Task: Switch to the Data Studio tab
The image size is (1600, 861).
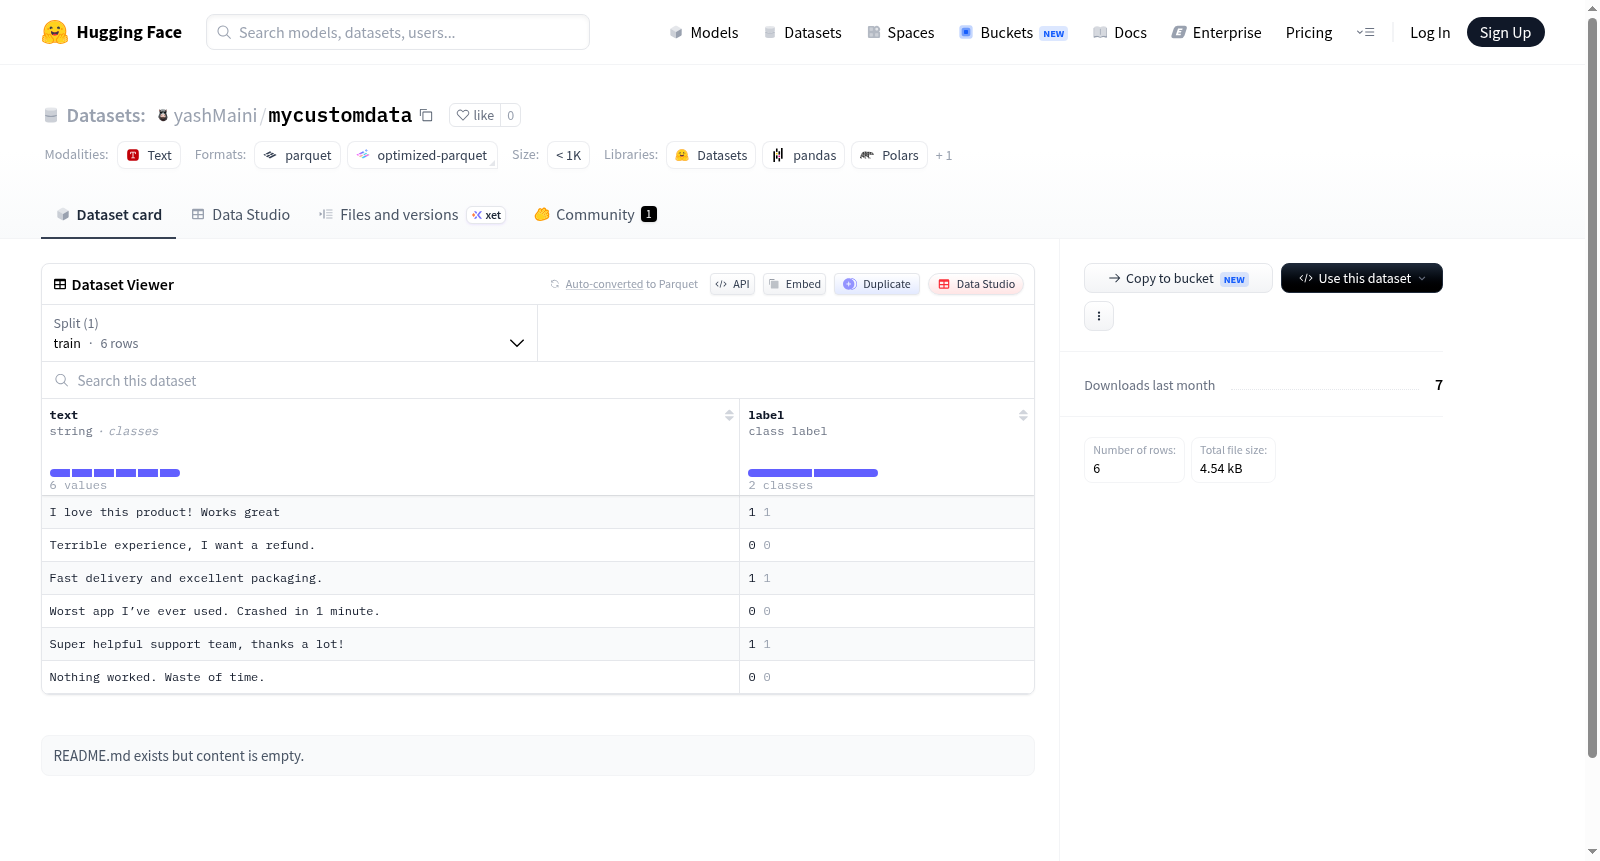Action: [241, 214]
